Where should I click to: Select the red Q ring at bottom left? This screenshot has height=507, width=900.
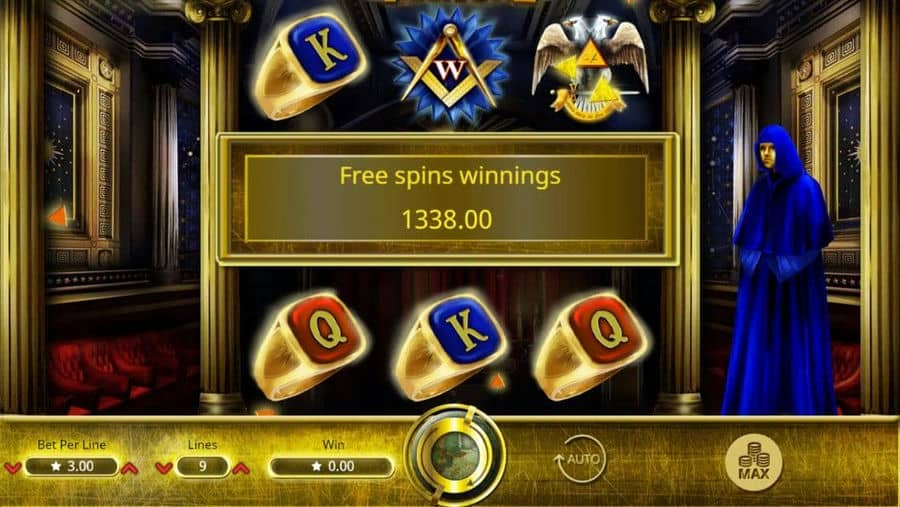tap(310, 346)
